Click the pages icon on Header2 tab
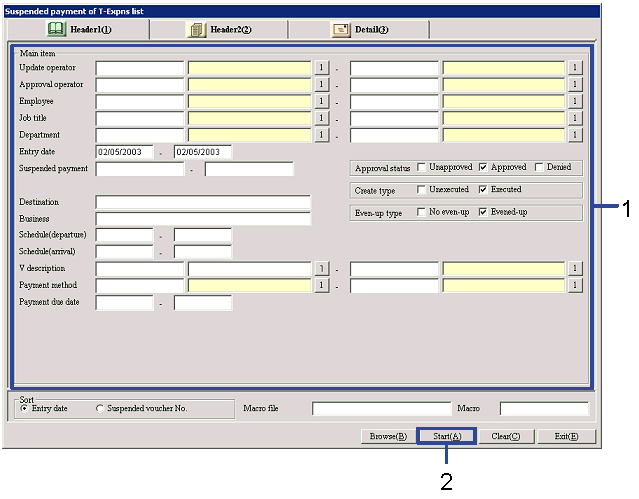Screen dimensions: 639x499 [x=196, y=29]
